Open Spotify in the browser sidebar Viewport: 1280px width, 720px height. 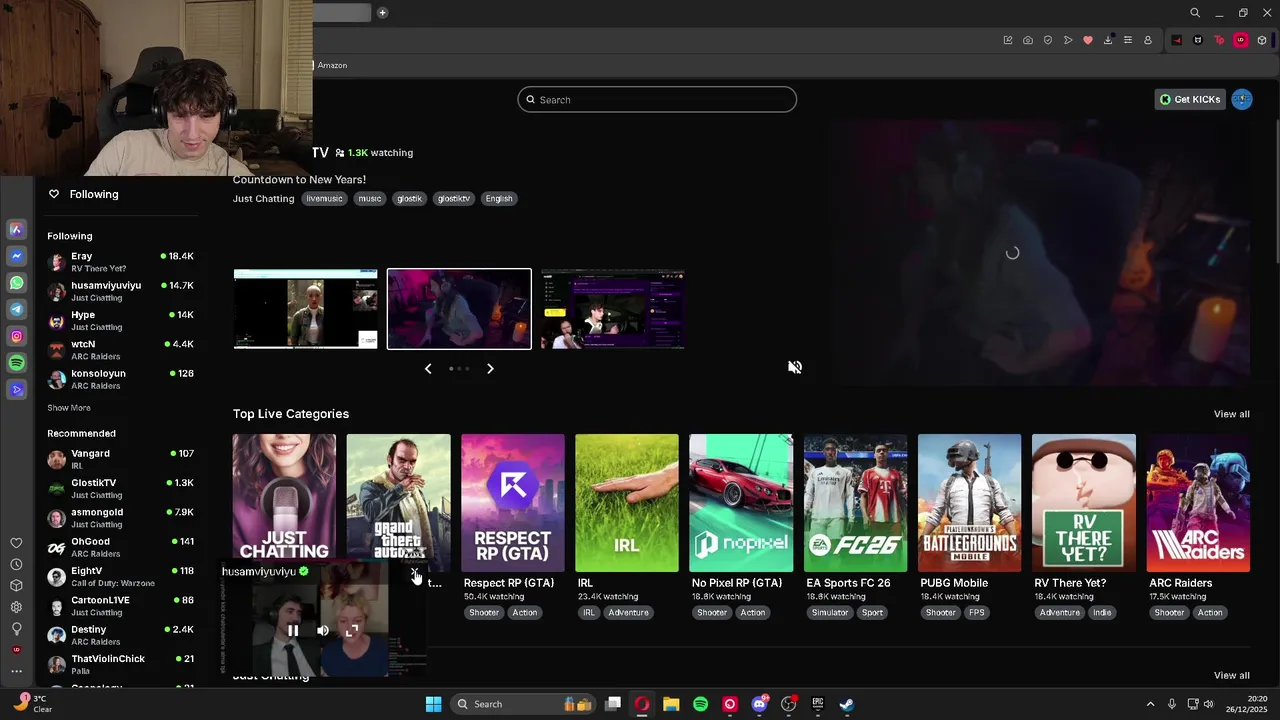(17, 363)
